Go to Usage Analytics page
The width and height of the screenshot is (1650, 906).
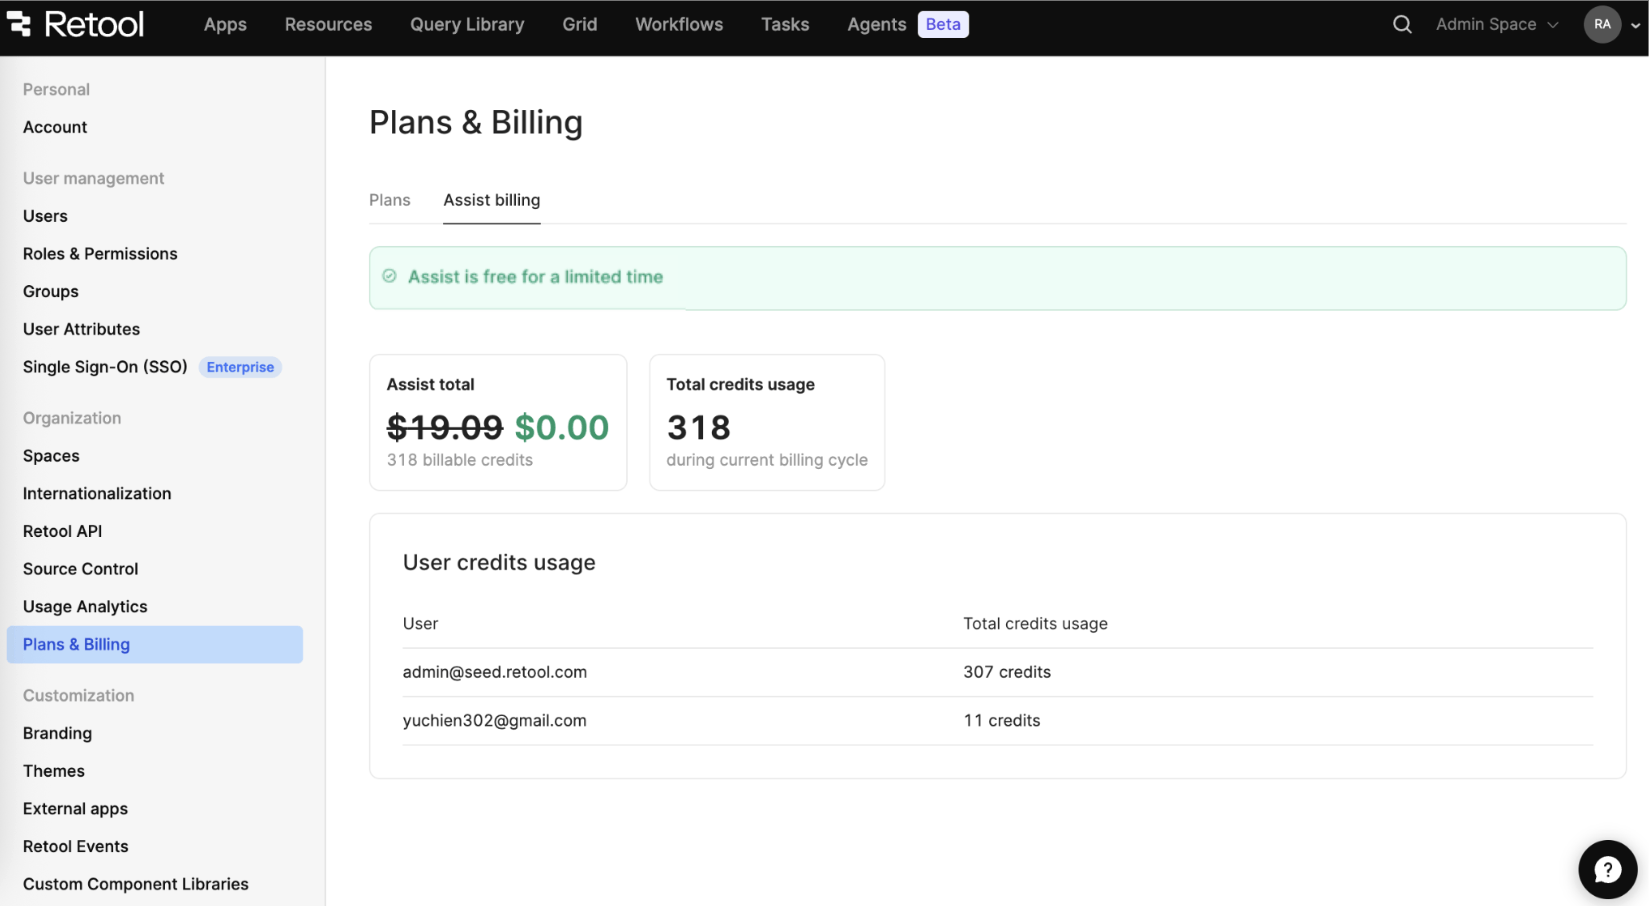tap(85, 607)
